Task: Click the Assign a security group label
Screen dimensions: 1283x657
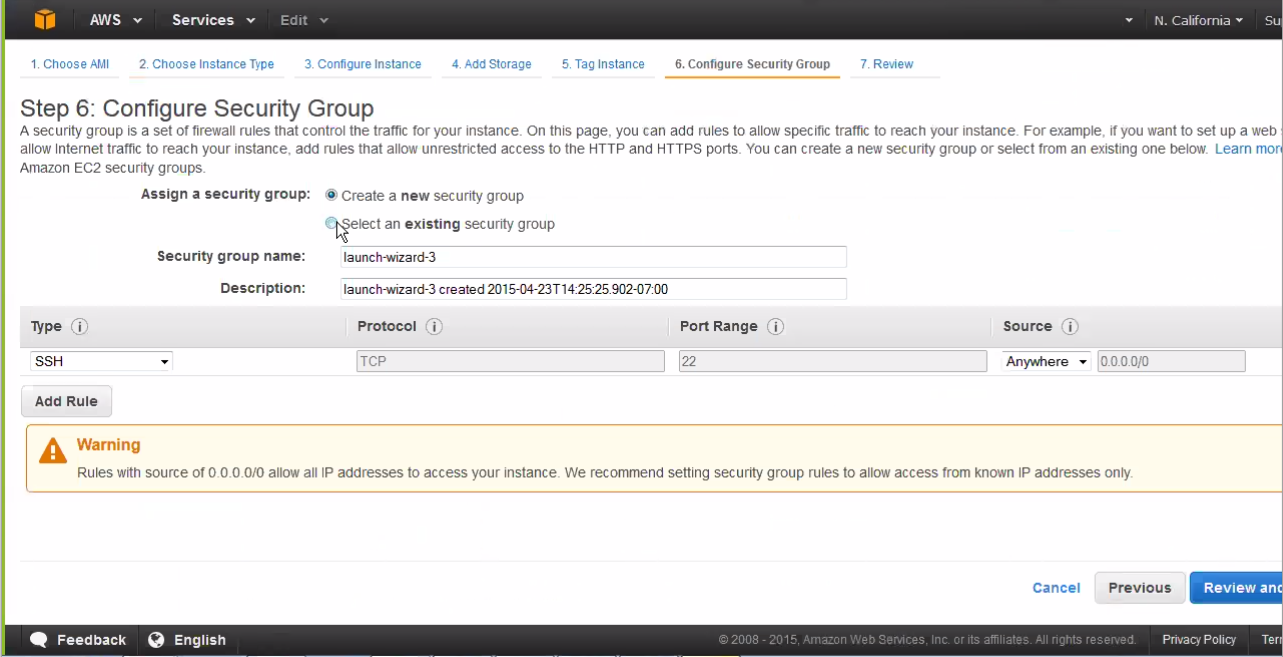Action: click(225, 194)
